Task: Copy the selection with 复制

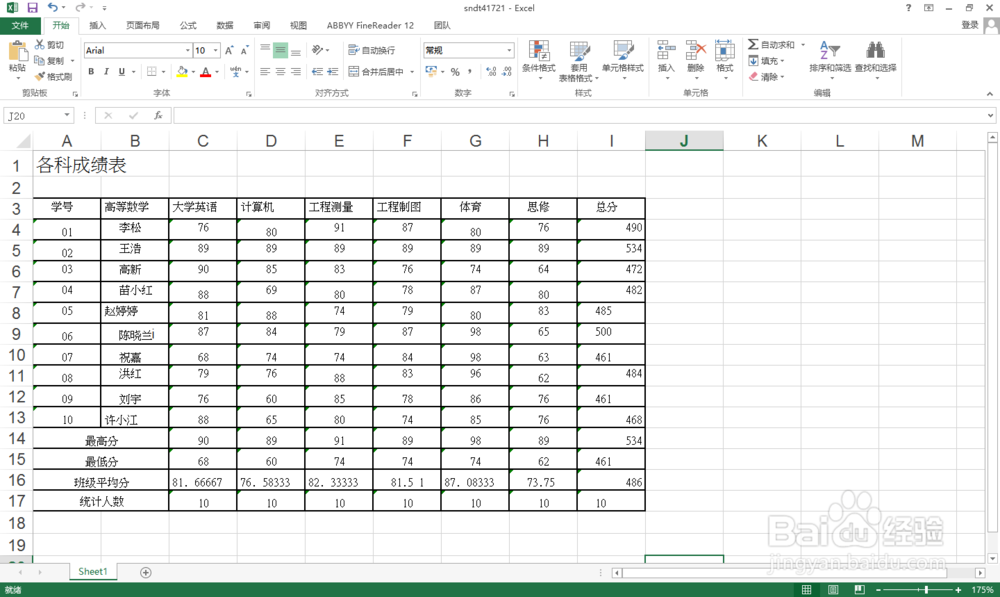Action: coord(50,61)
